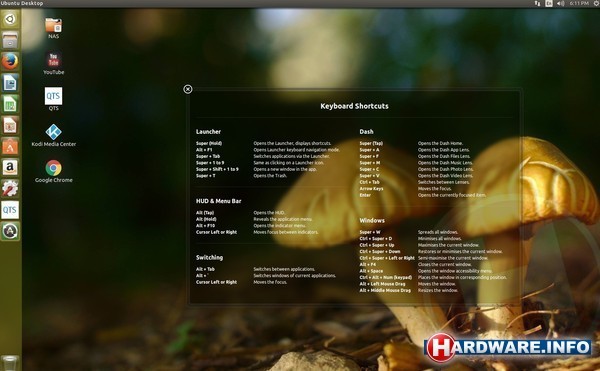
Task: Click the Dash section heading
Action: point(366,132)
